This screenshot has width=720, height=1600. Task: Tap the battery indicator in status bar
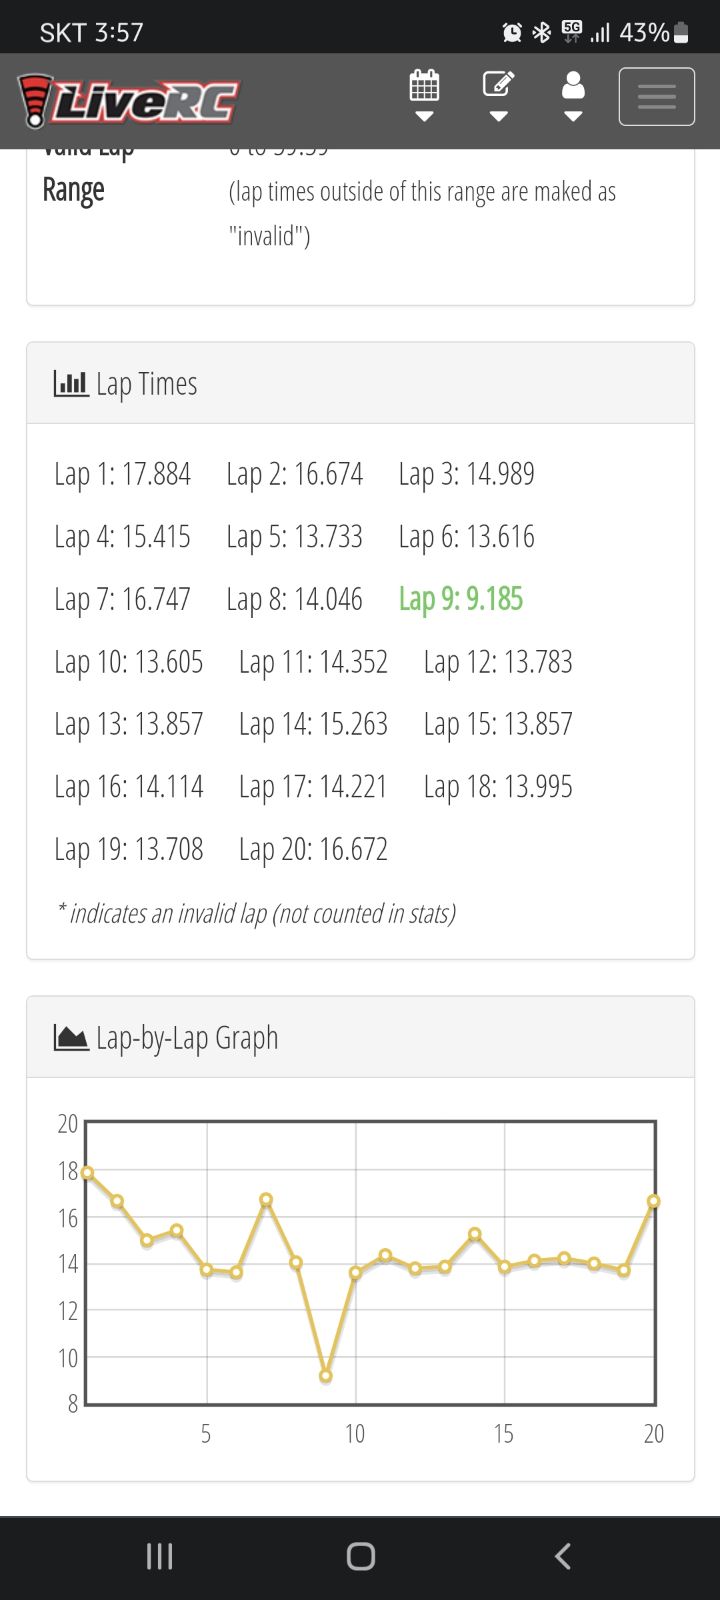[x=682, y=32]
